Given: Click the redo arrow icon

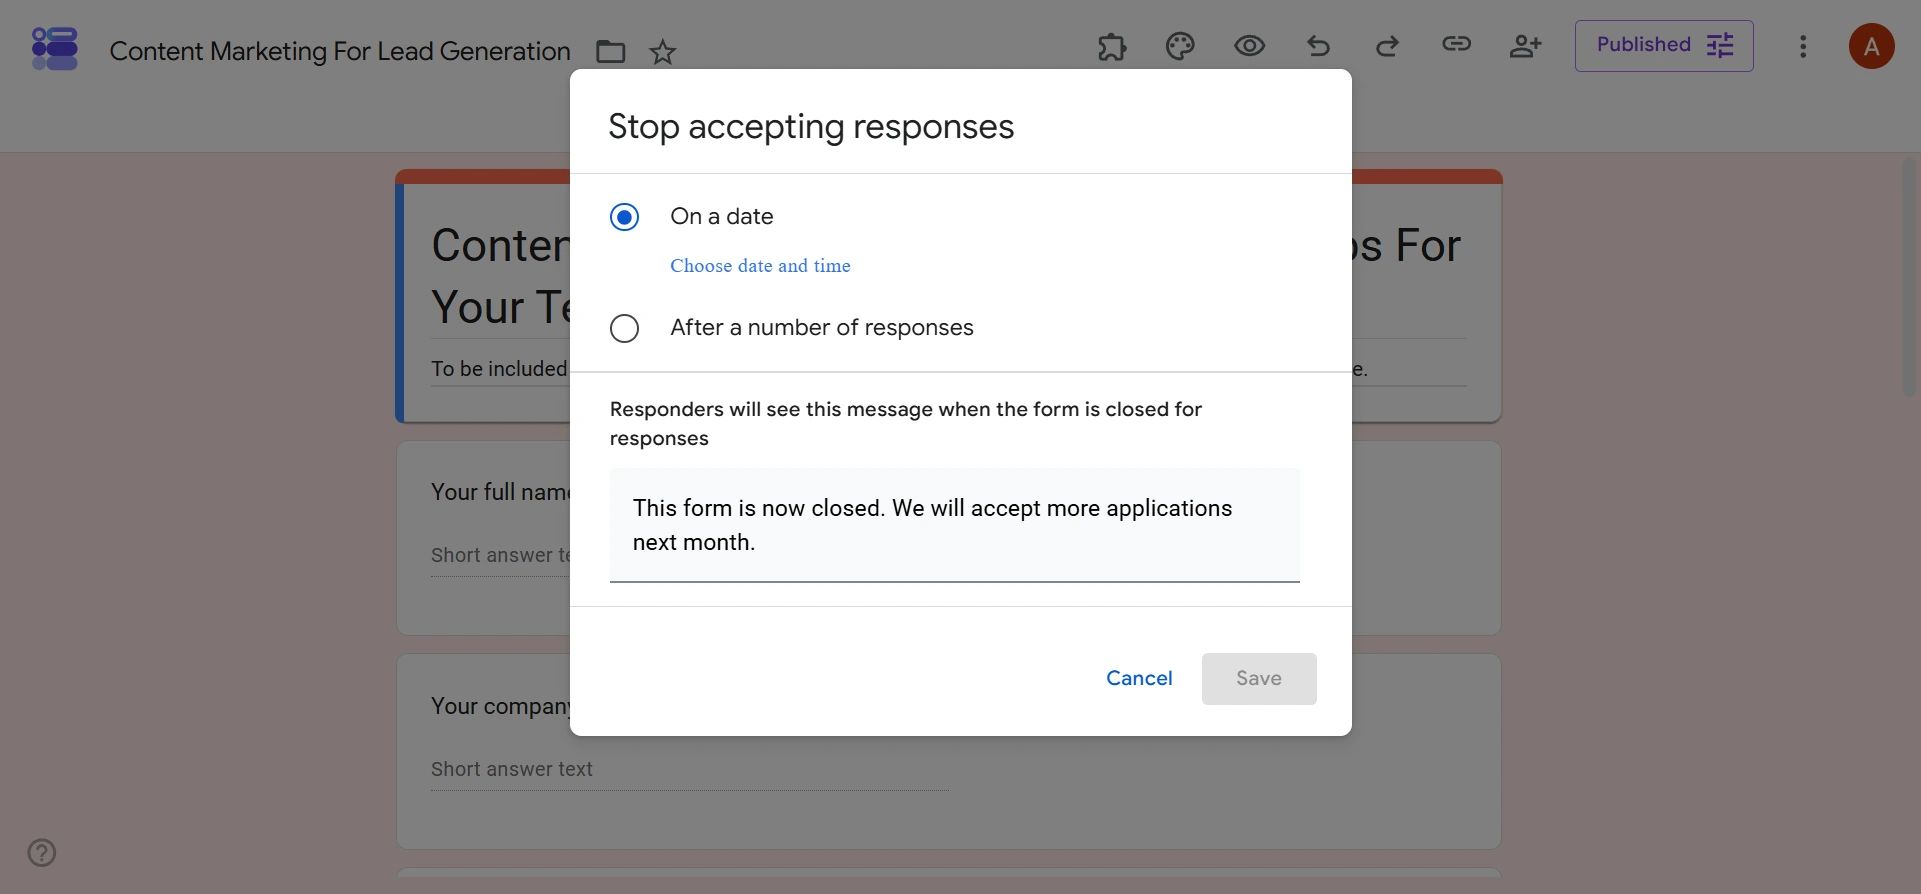Looking at the screenshot, I should [x=1387, y=46].
